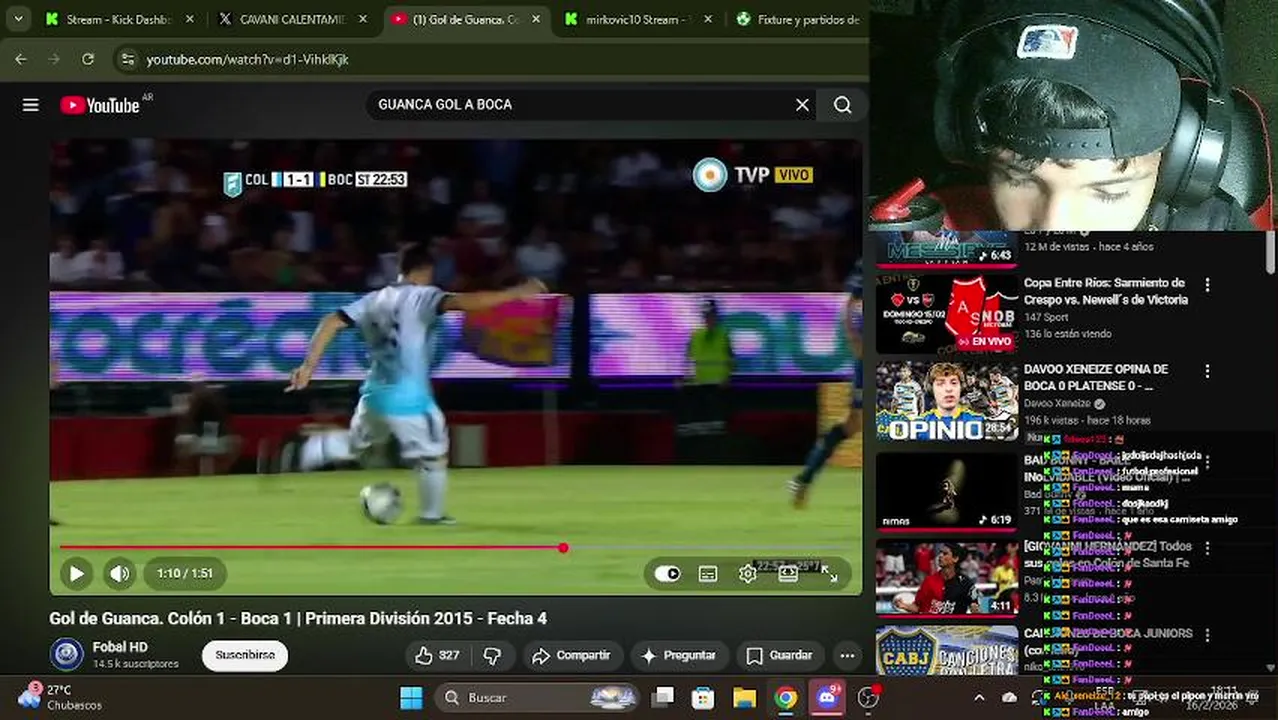This screenshot has height=720, width=1278.
Task: Open the Windows Start menu
Action: point(411,697)
